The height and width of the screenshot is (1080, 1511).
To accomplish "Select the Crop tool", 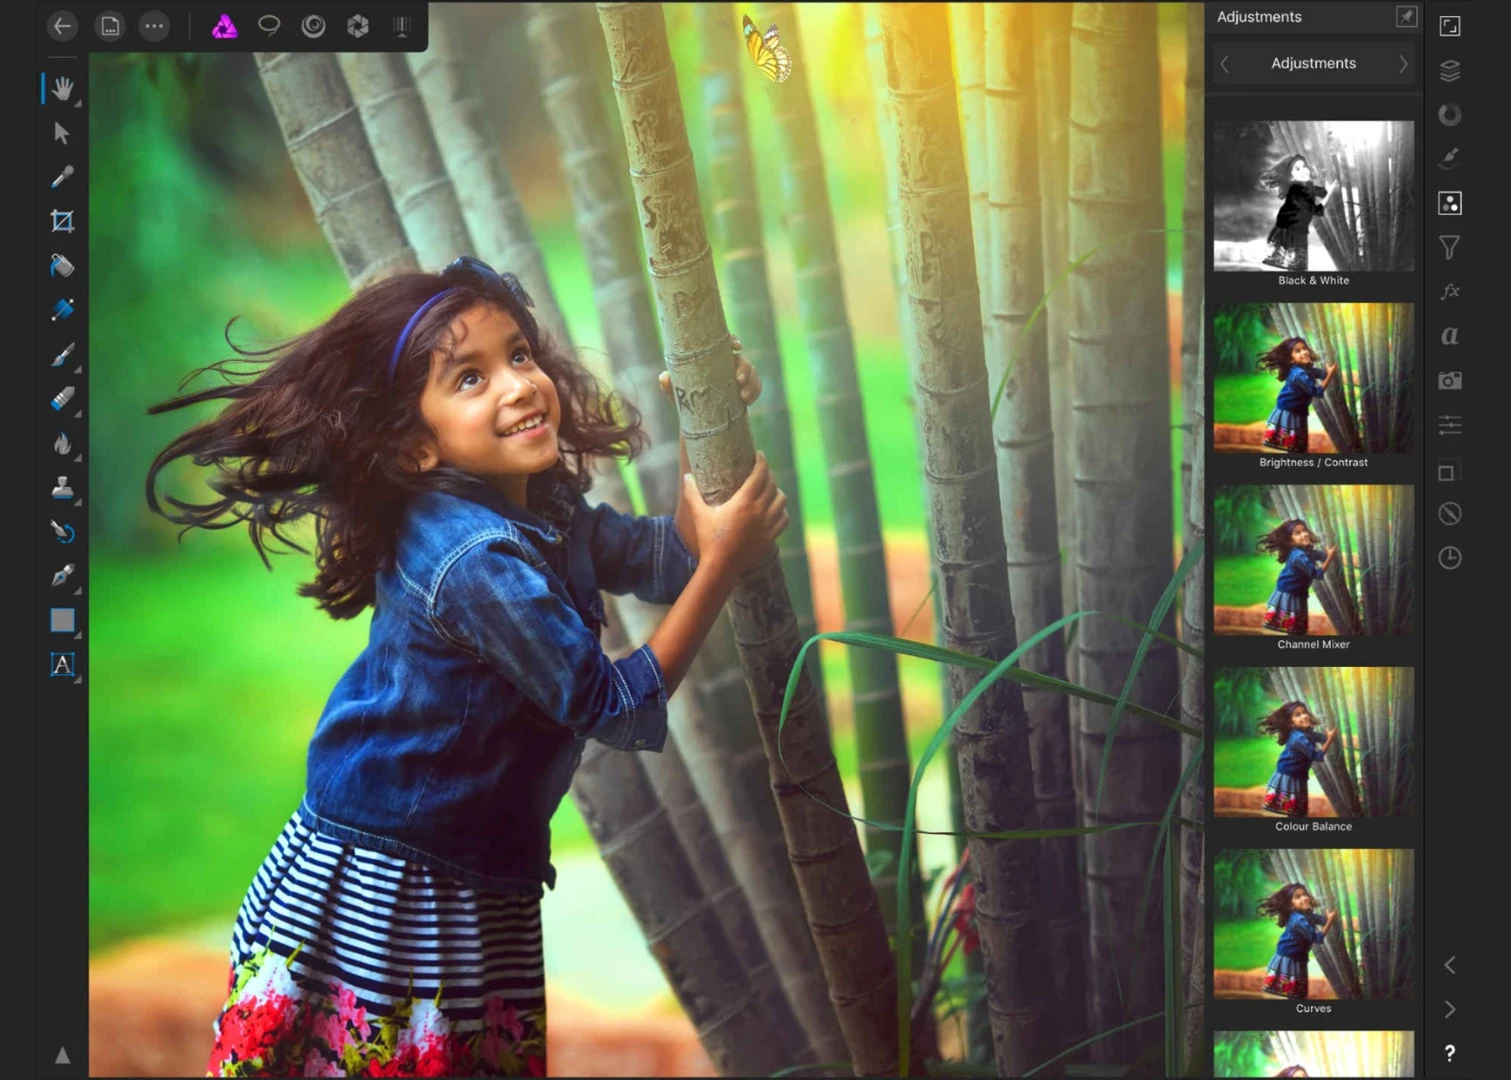I will tap(62, 221).
